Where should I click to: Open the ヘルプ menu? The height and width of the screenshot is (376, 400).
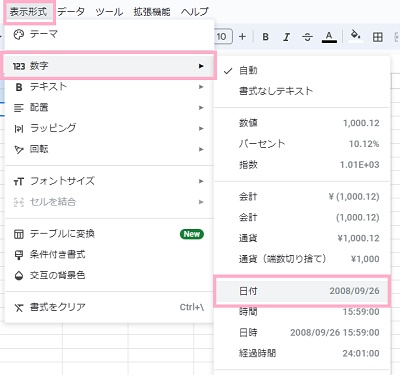195,12
